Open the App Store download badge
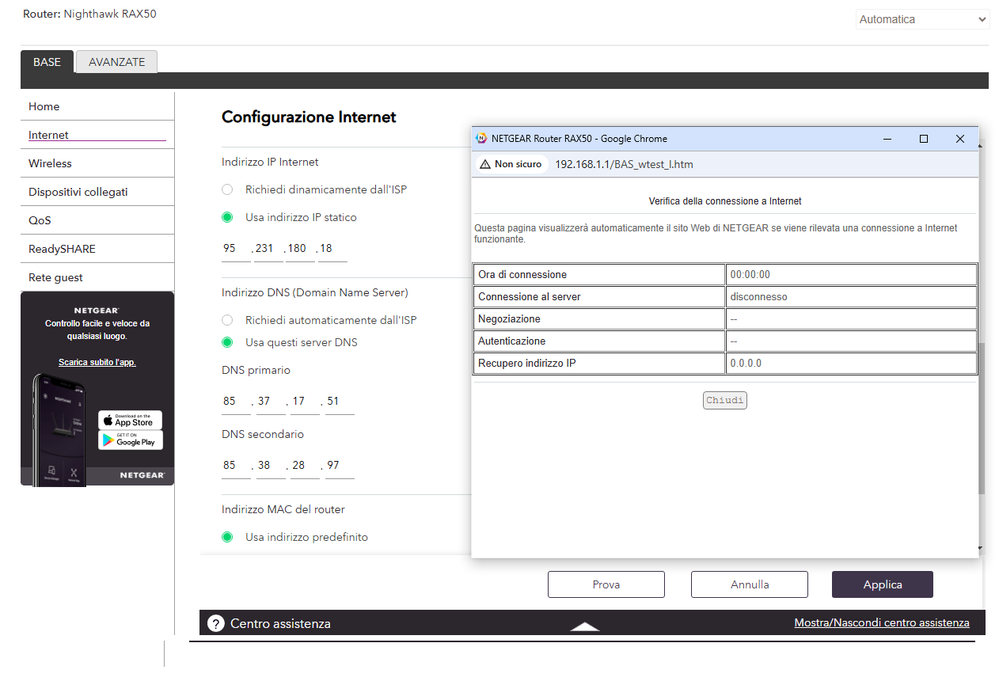This screenshot has width=999, height=686. point(130,420)
